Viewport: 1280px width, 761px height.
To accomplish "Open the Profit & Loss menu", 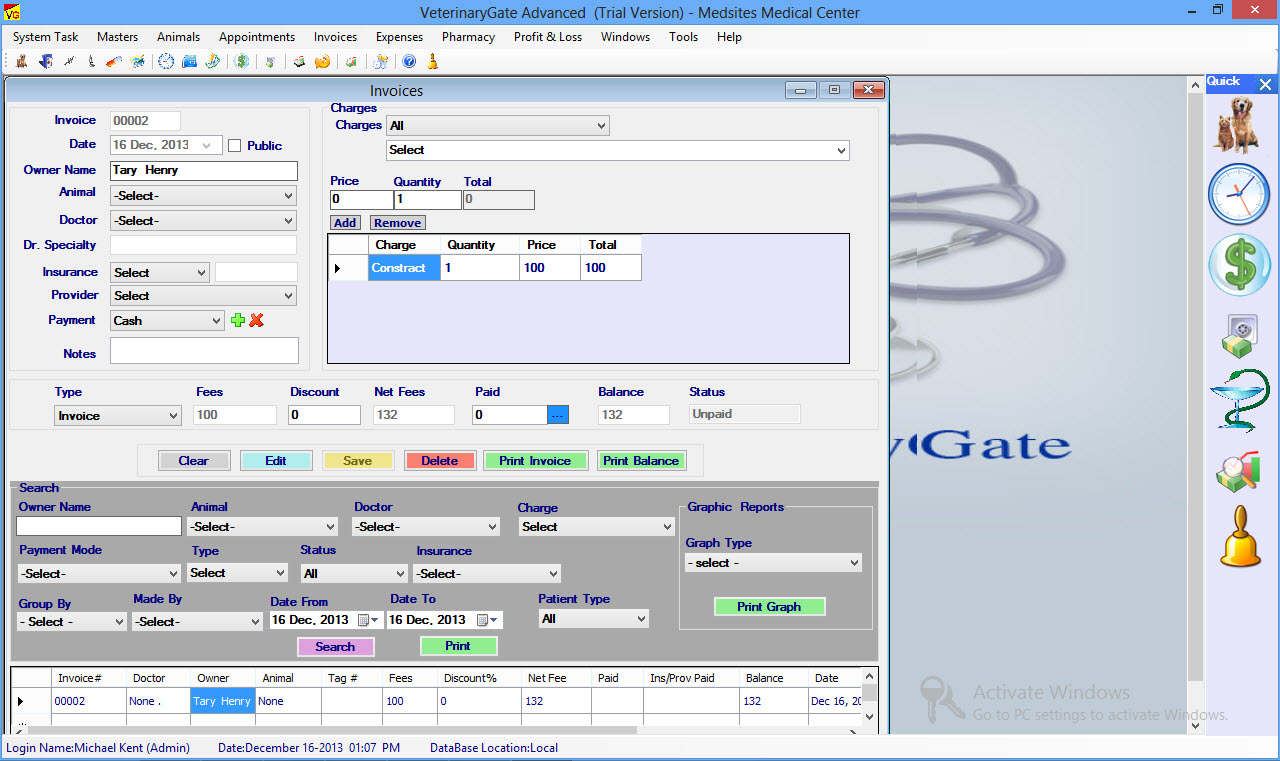I will pyautogui.click(x=547, y=37).
